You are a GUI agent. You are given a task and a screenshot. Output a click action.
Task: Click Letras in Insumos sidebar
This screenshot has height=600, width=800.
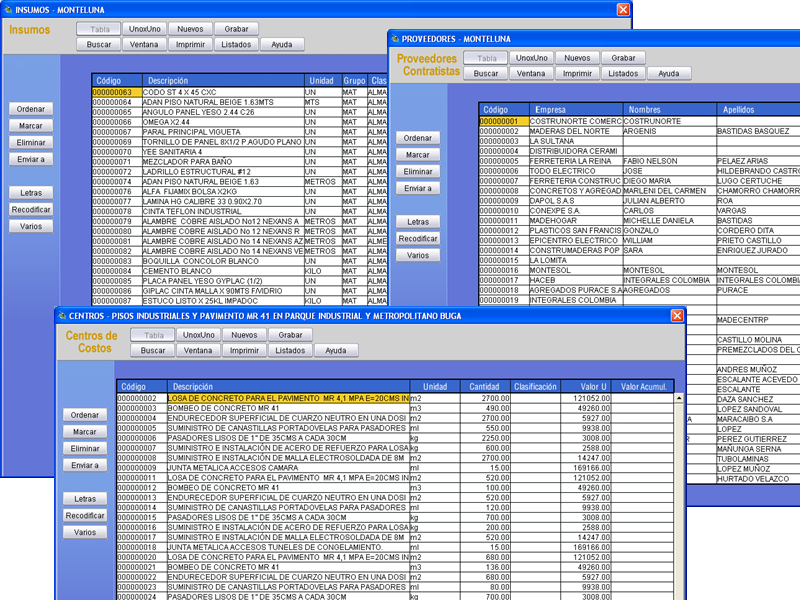click(x=31, y=193)
